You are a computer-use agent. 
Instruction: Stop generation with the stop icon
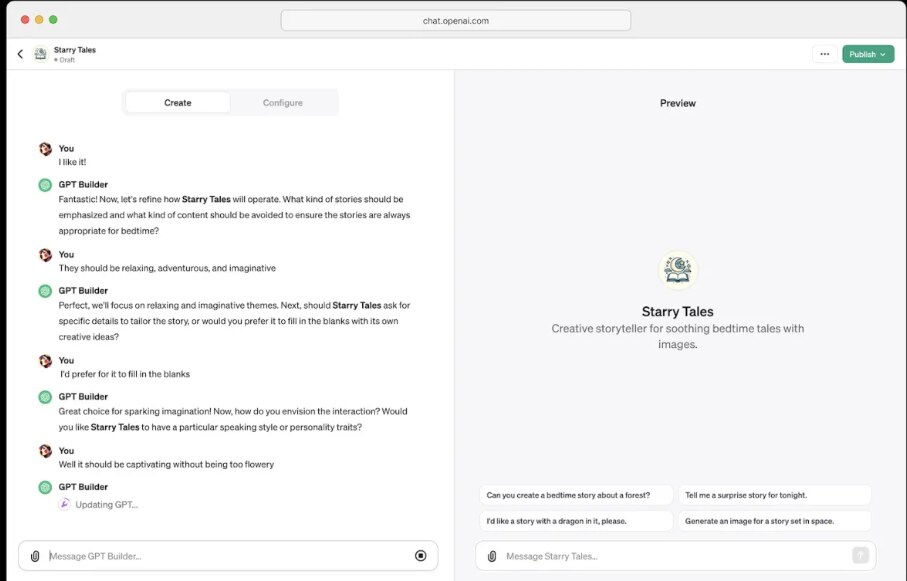(x=420, y=556)
